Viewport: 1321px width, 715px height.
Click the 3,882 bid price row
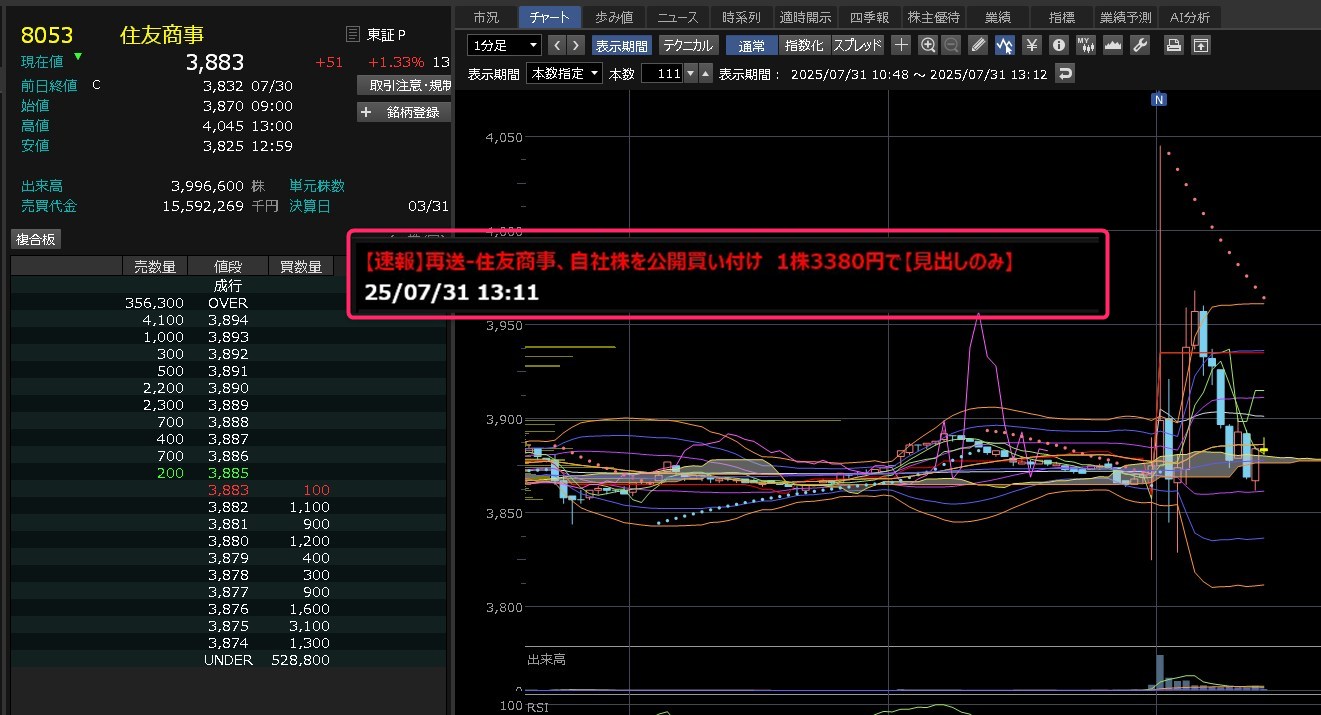click(x=228, y=507)
